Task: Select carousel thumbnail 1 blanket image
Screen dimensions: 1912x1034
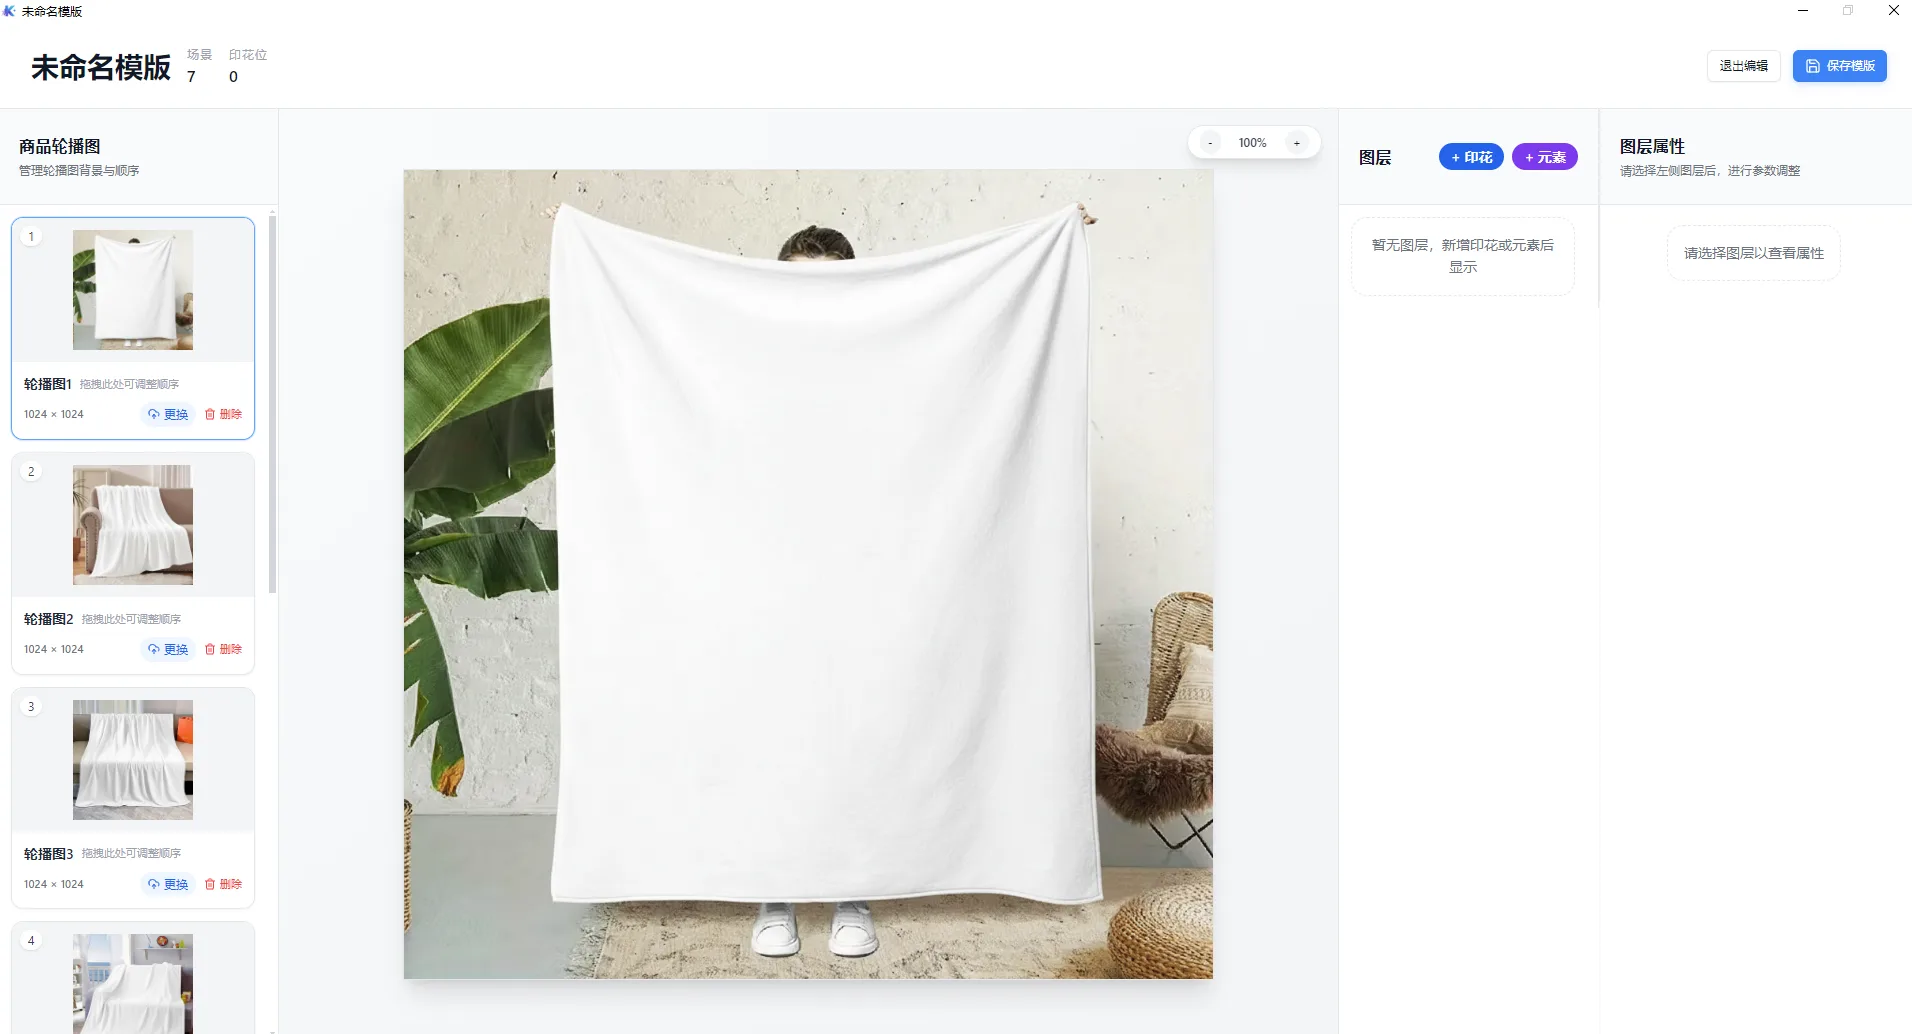Action: coord(133,290)
